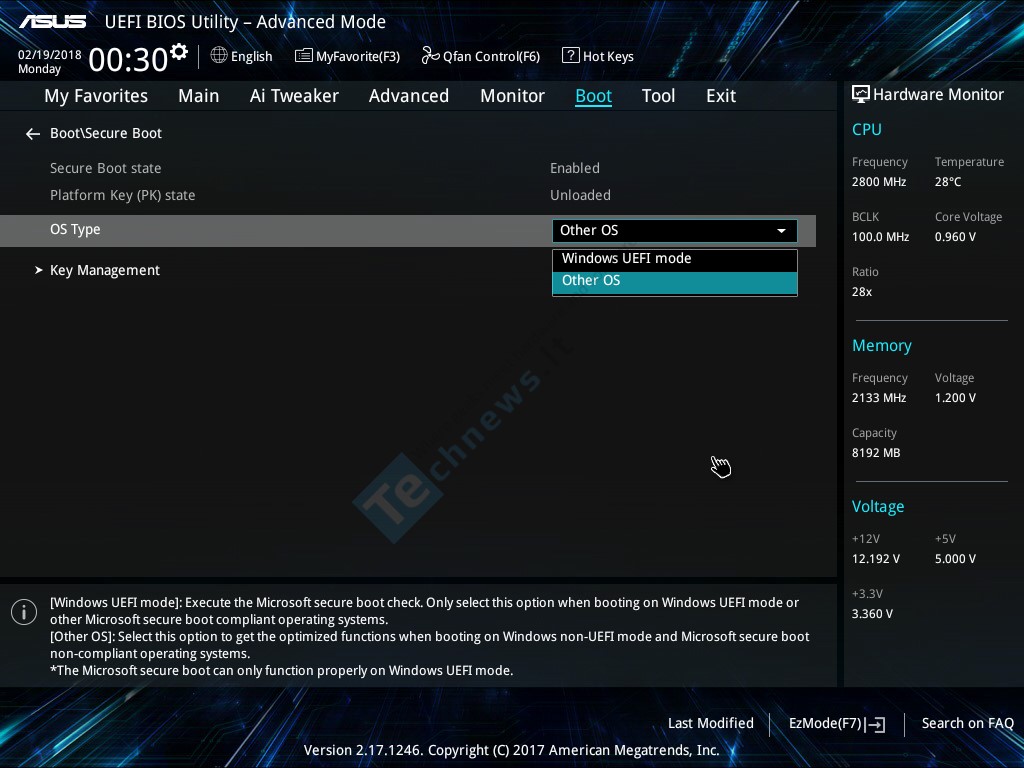This screenshot has width=1024, height=768.
Task: Click the Qfan Control fan icon
Action: point(430,56)
